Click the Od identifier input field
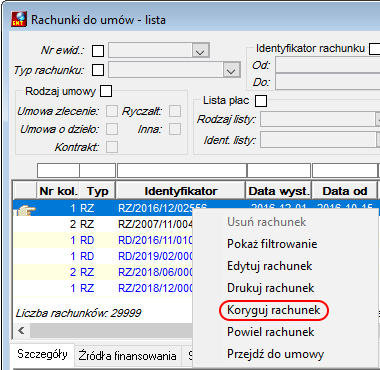 (328, 65)
